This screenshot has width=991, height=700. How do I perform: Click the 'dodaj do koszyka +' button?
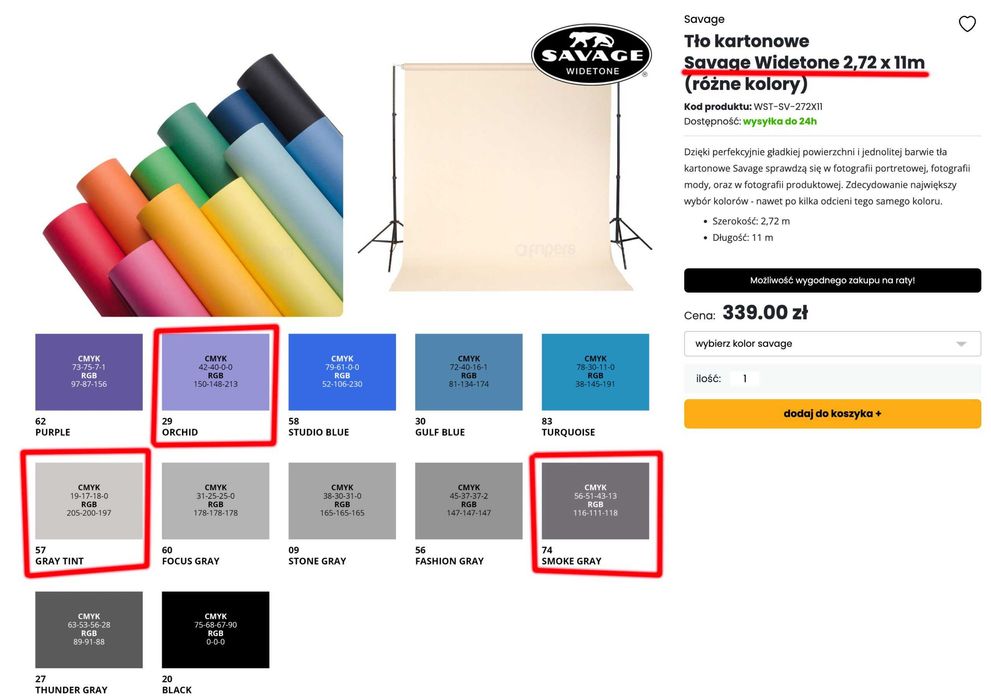(x=832, y=414)
